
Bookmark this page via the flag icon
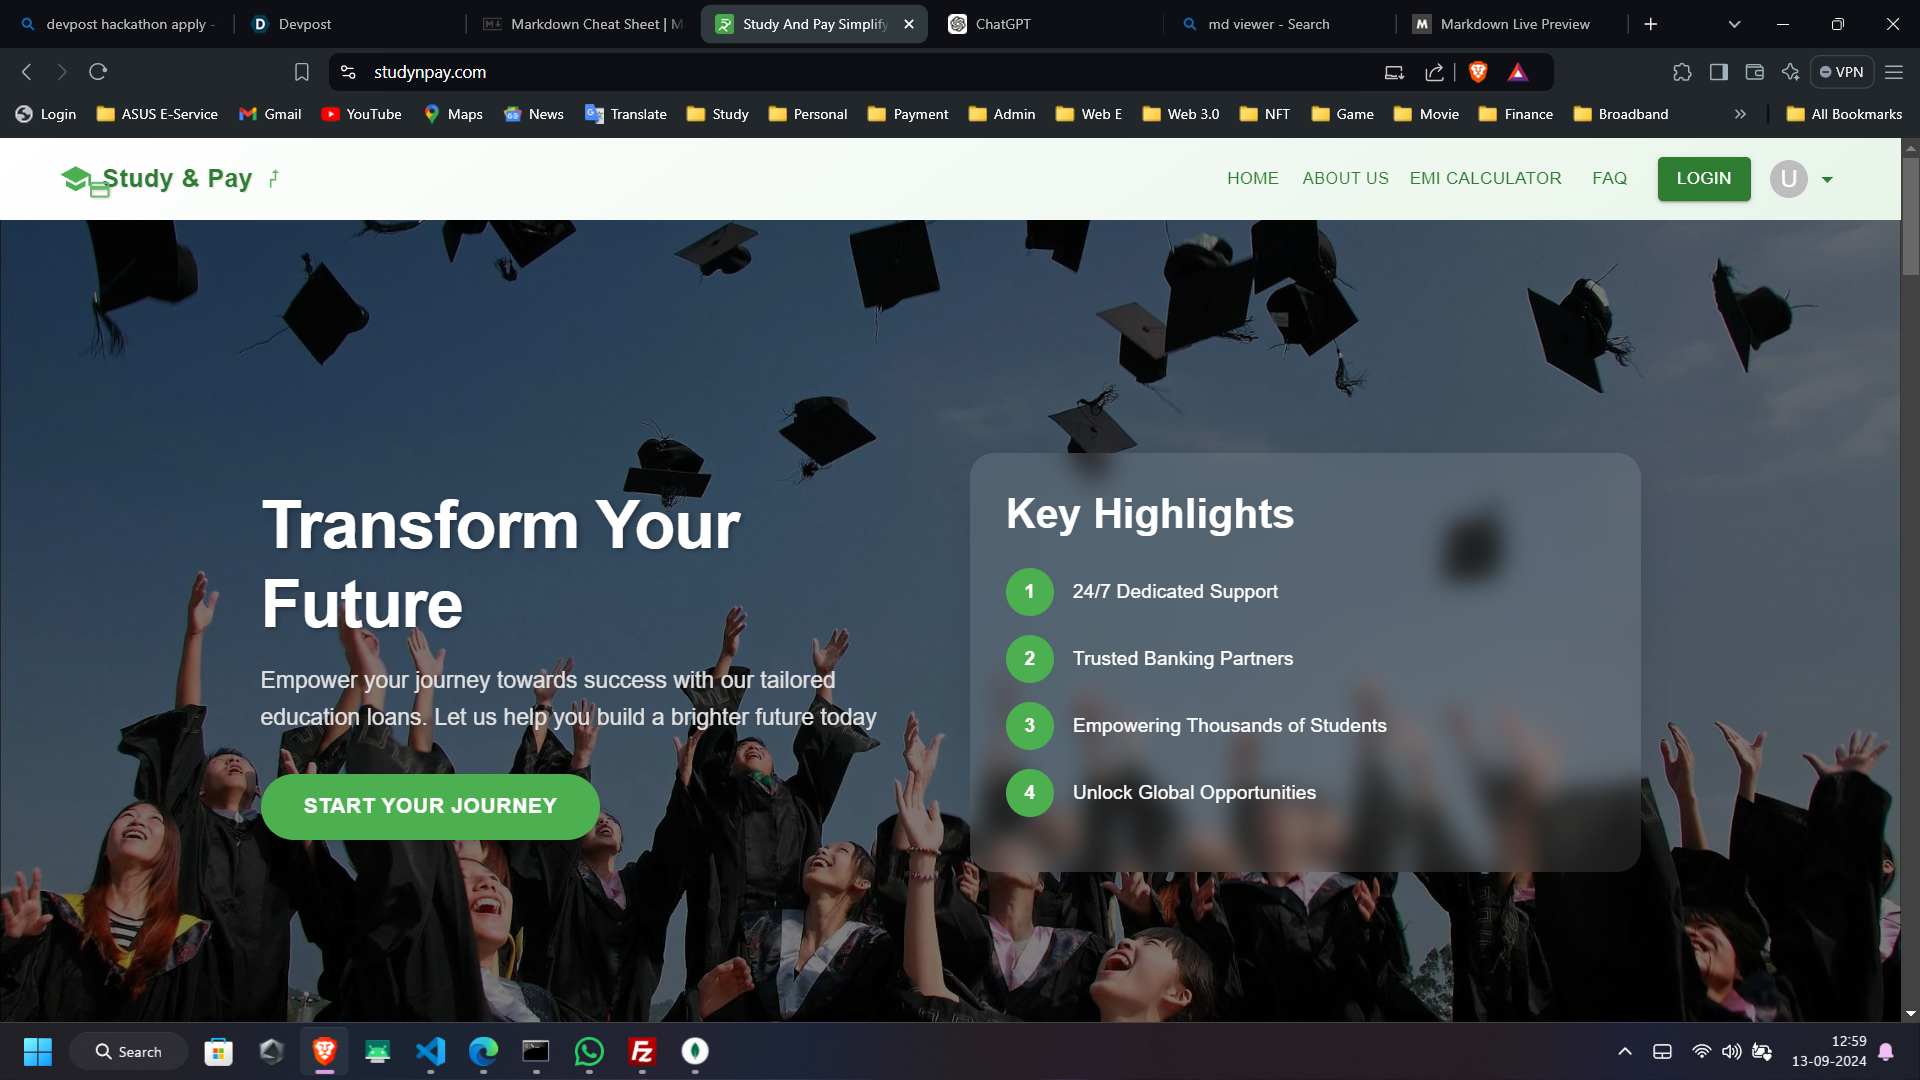tap(301, 72)
